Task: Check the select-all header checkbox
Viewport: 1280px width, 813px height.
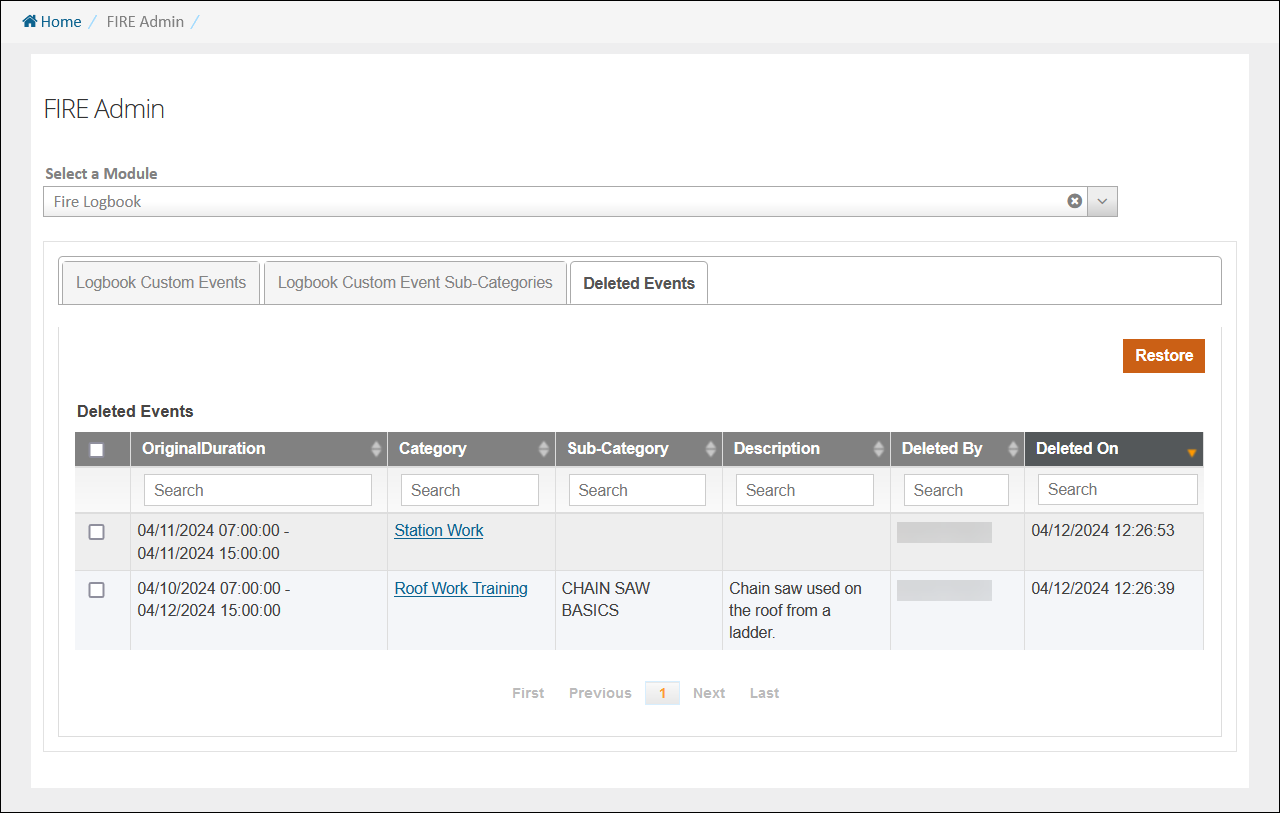Action: click(97, 450)
